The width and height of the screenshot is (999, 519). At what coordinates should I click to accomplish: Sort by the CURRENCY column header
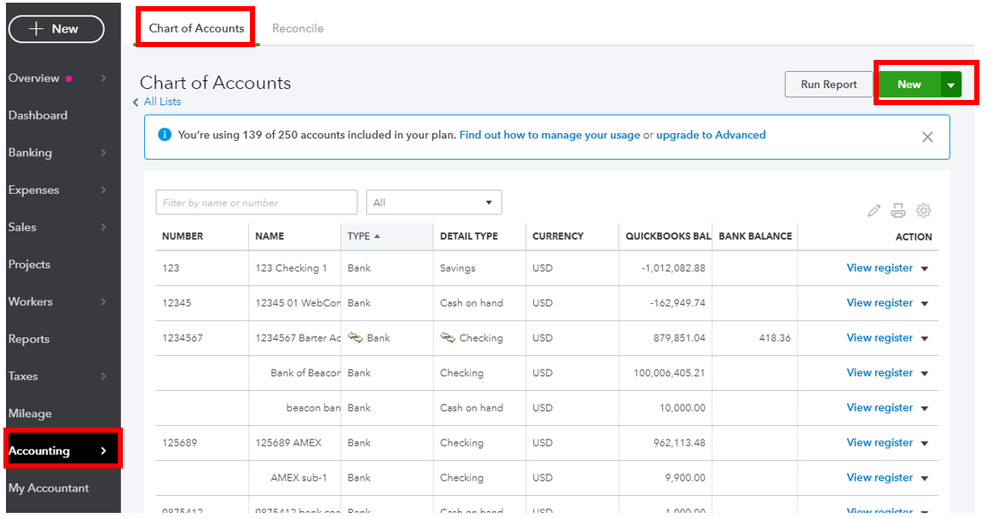tap(557, 236)
